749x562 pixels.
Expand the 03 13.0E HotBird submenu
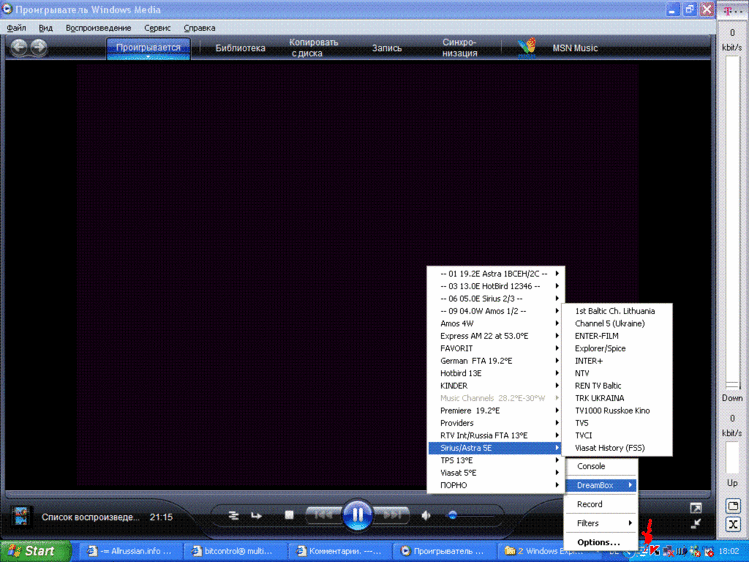pos(496,286)
